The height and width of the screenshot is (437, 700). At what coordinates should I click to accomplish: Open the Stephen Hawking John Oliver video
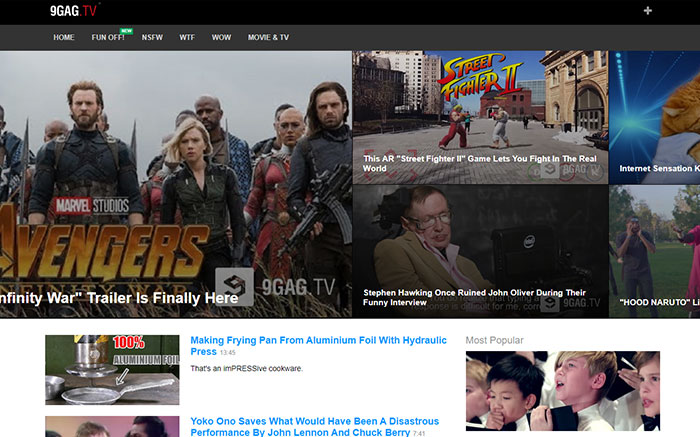[480, 251]
